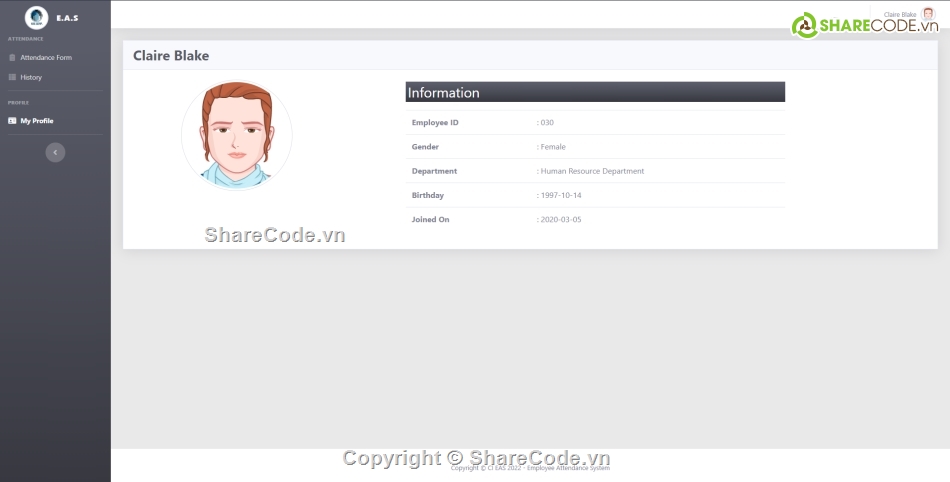
Task: Click the Human Resource Department value
Action: [591, 171]
